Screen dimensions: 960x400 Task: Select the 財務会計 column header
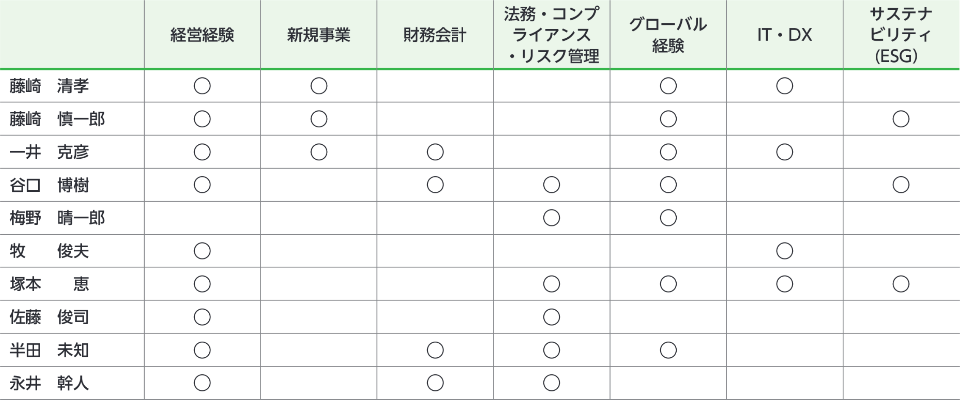pos(434,35)
